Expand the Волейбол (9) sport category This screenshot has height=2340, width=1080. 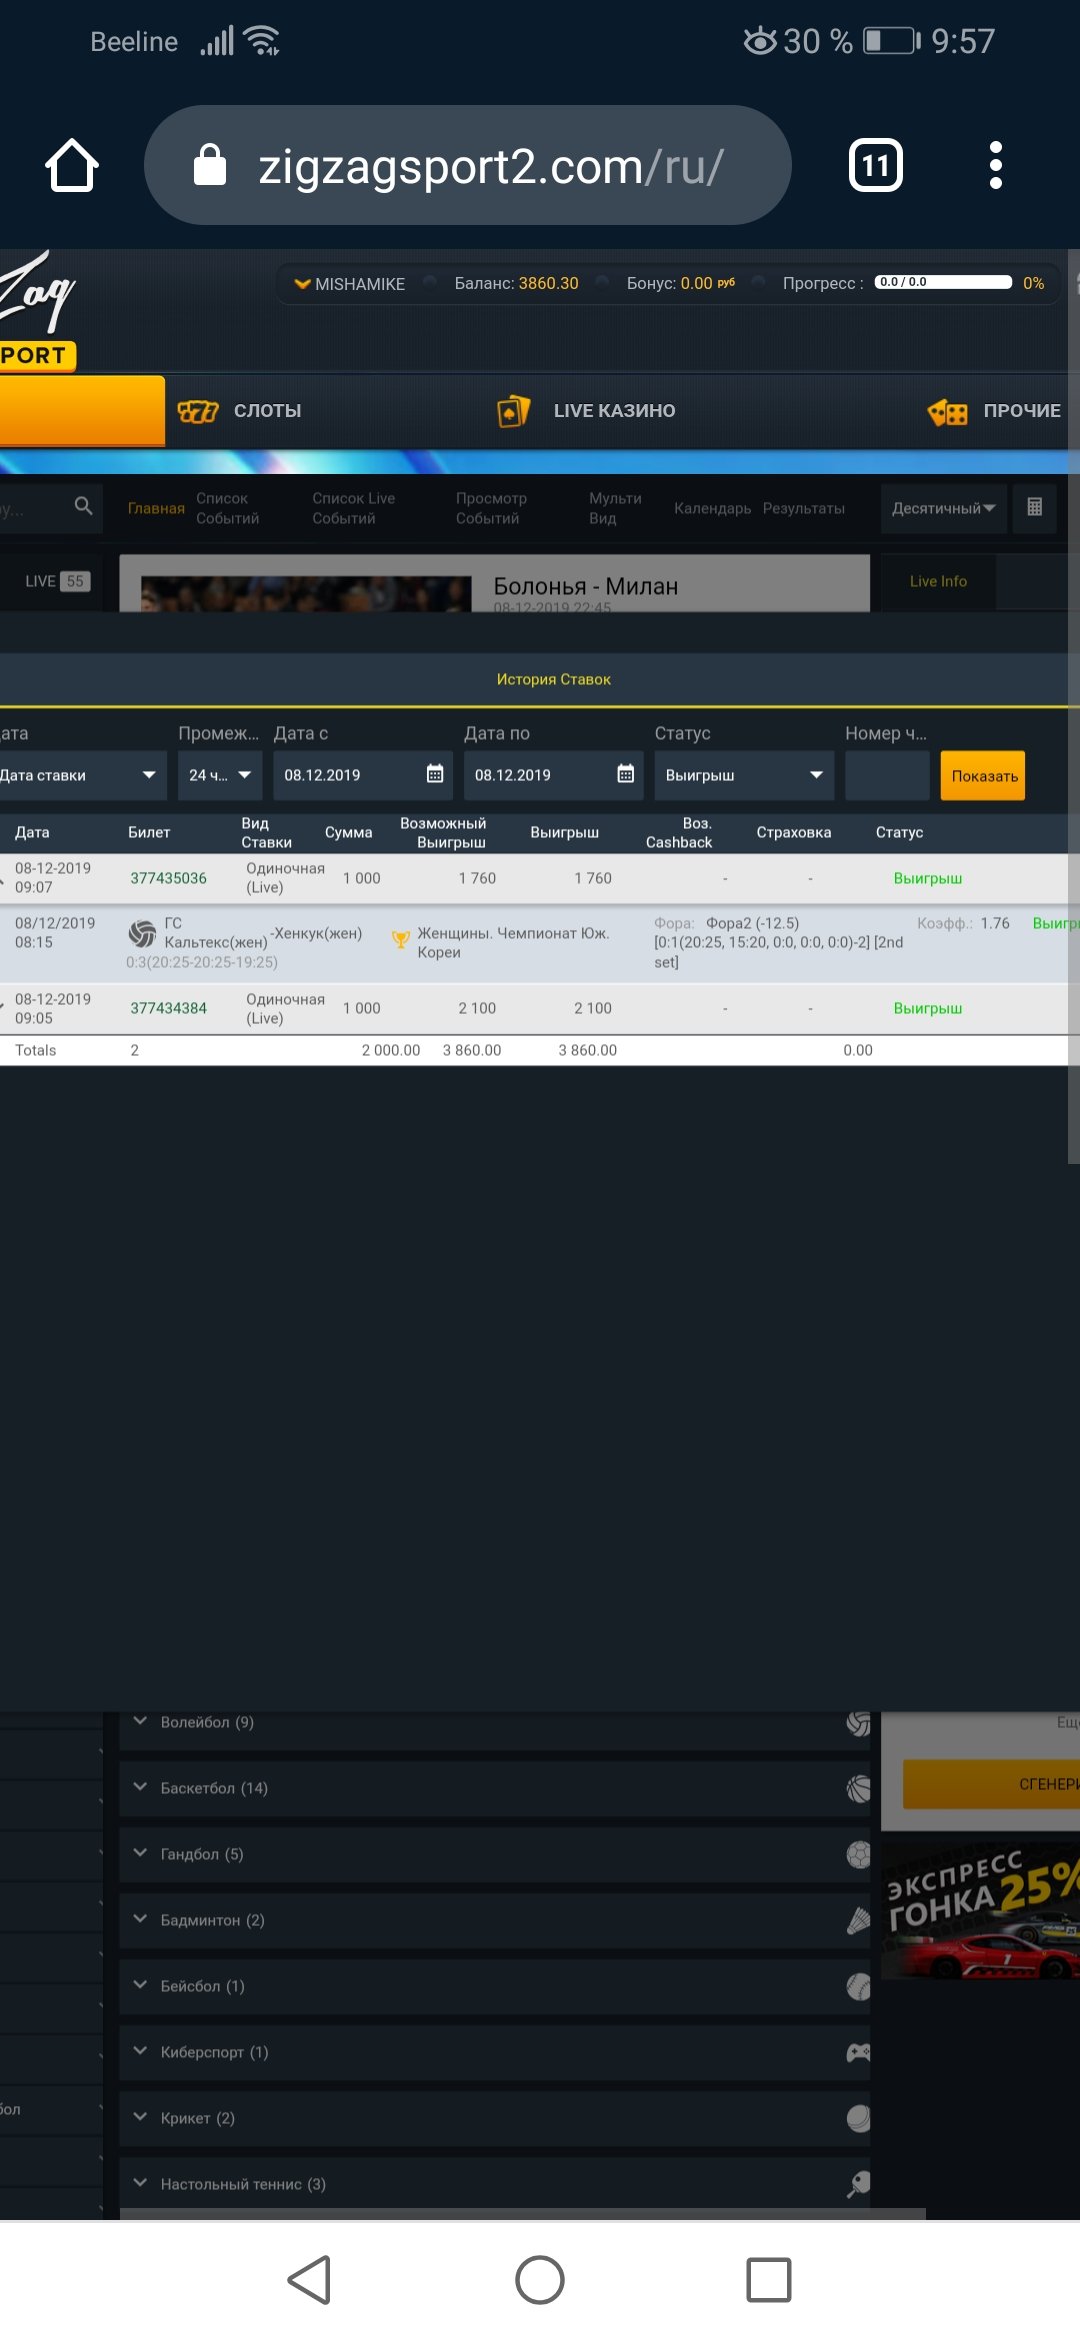click(207, 1722)
